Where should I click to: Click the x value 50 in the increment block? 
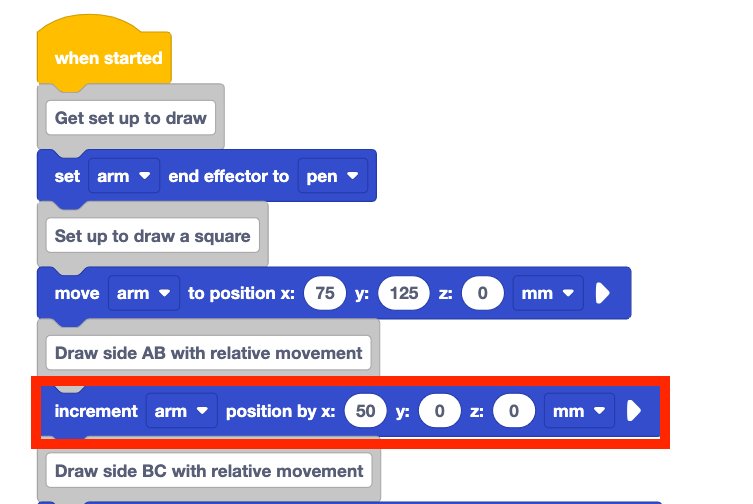pos(365,411)
